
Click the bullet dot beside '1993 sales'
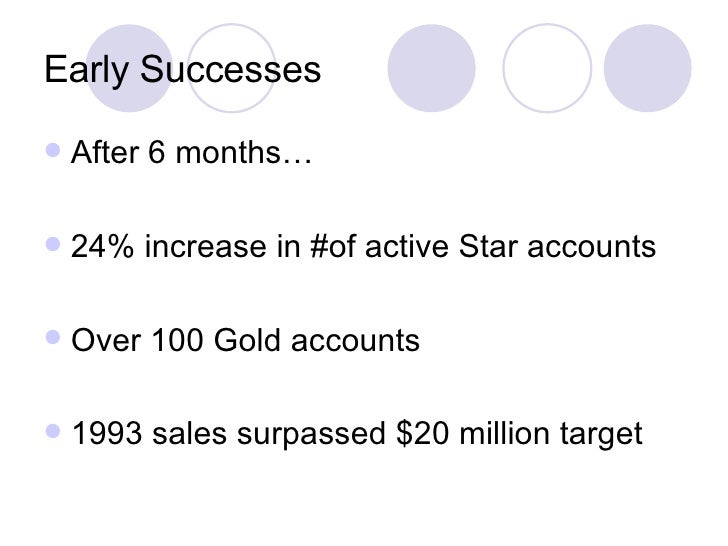pyautogui.click(x=53, y=431)
